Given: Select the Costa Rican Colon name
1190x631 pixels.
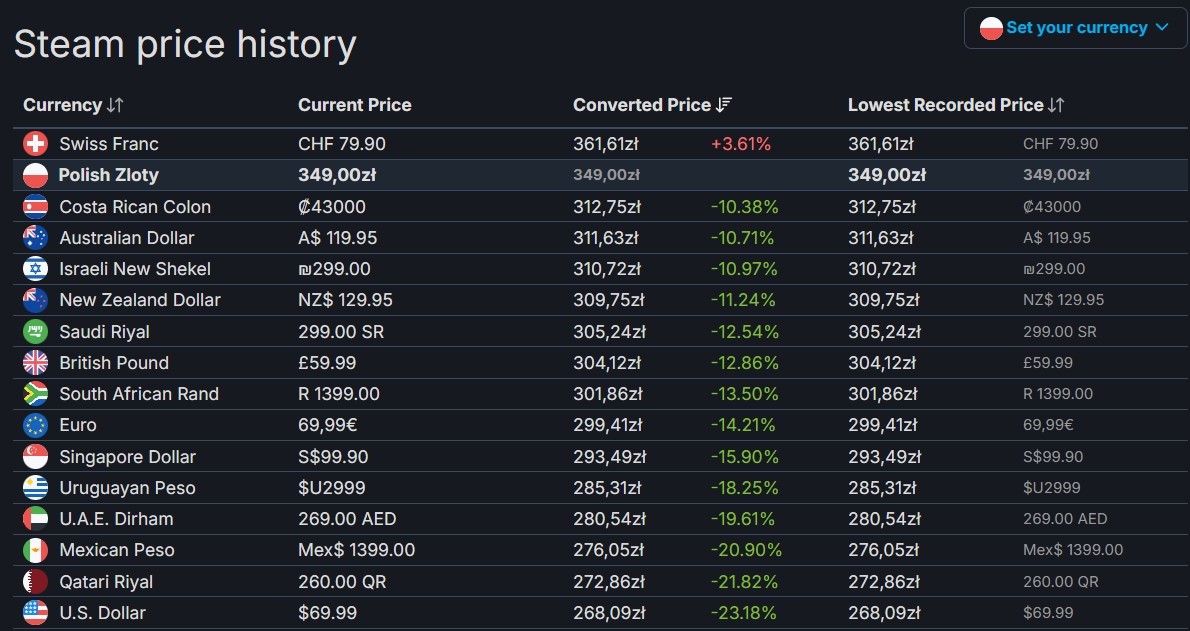Looking at the screenshot, I should [x=135, y=207].
